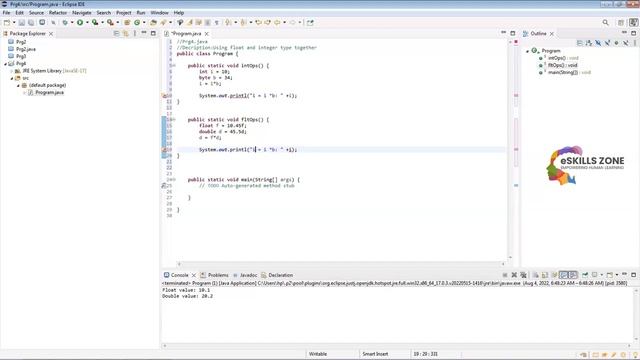Collapse the src folder node

pyautogui.click(x=11, y=78)
